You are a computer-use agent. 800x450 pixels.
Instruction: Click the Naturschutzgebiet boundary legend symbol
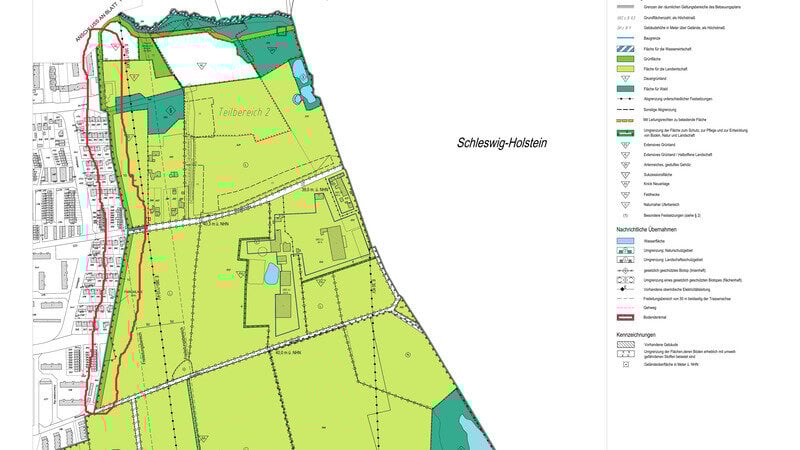pos(626,251)
